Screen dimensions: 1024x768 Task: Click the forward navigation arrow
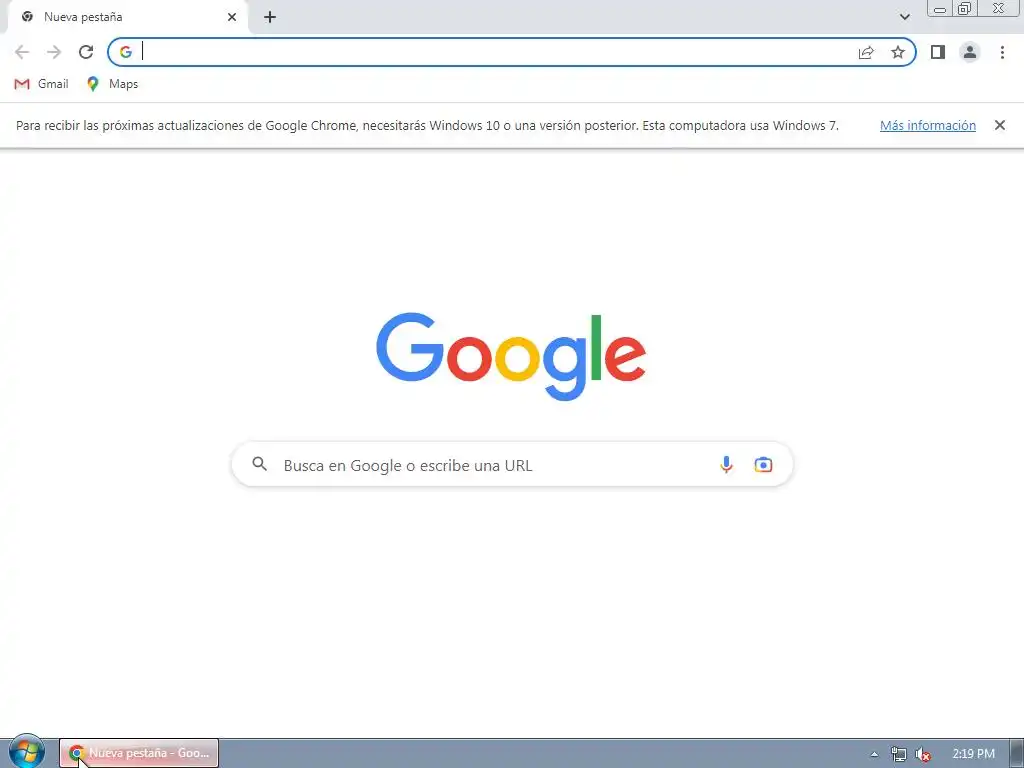tap(54, 52)
